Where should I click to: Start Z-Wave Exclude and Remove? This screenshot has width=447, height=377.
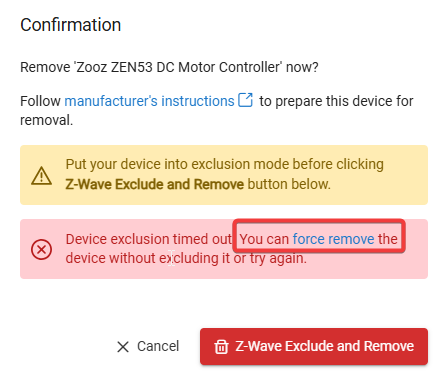coord(314,346)
